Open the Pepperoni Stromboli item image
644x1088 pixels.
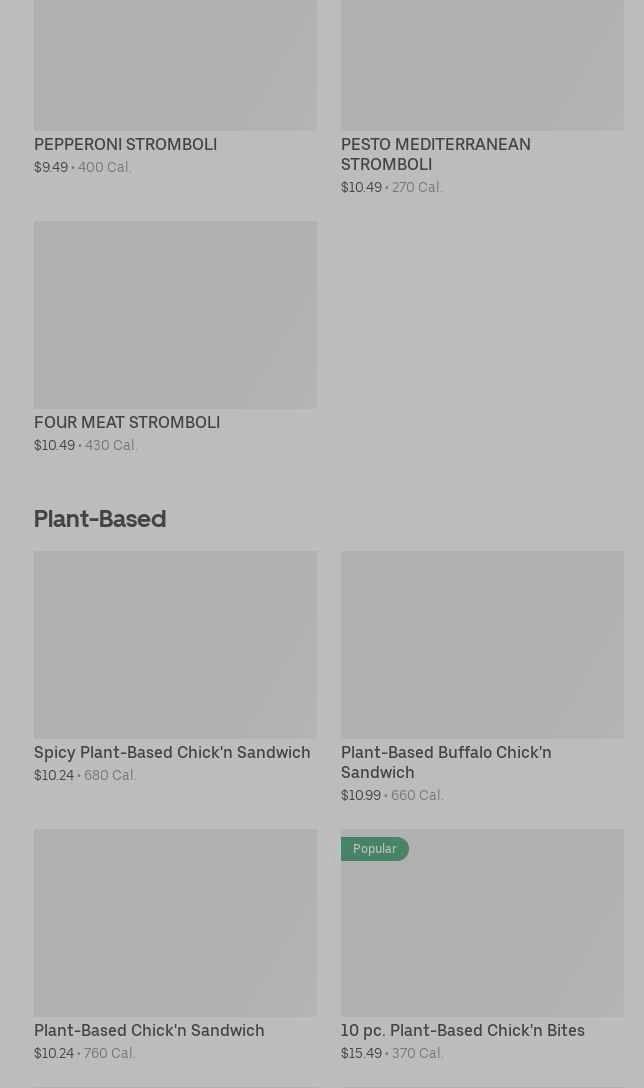pos(175,65)
